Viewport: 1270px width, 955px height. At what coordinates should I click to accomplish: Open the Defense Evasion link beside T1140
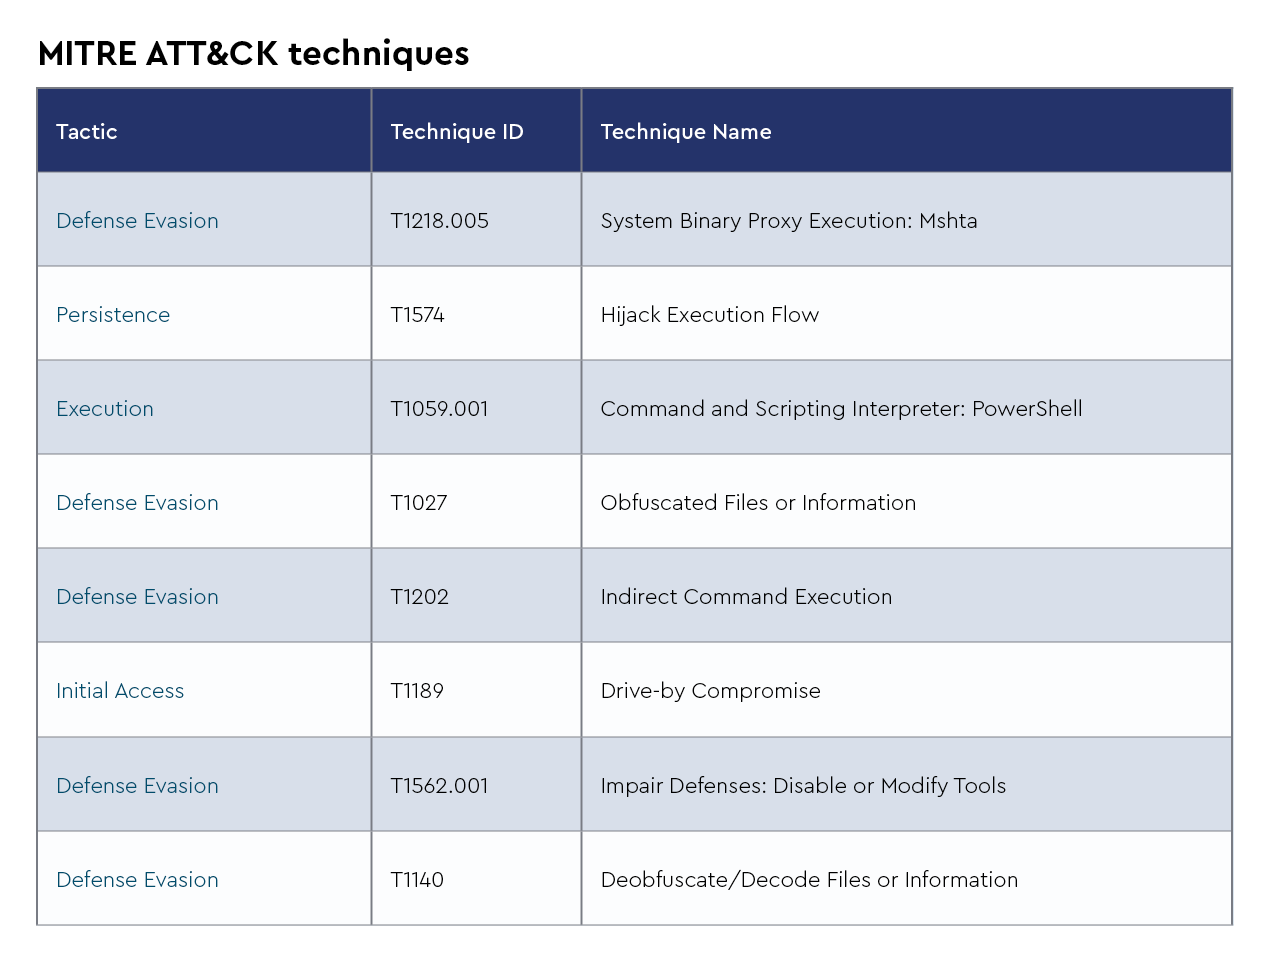[x=137, y=880]
